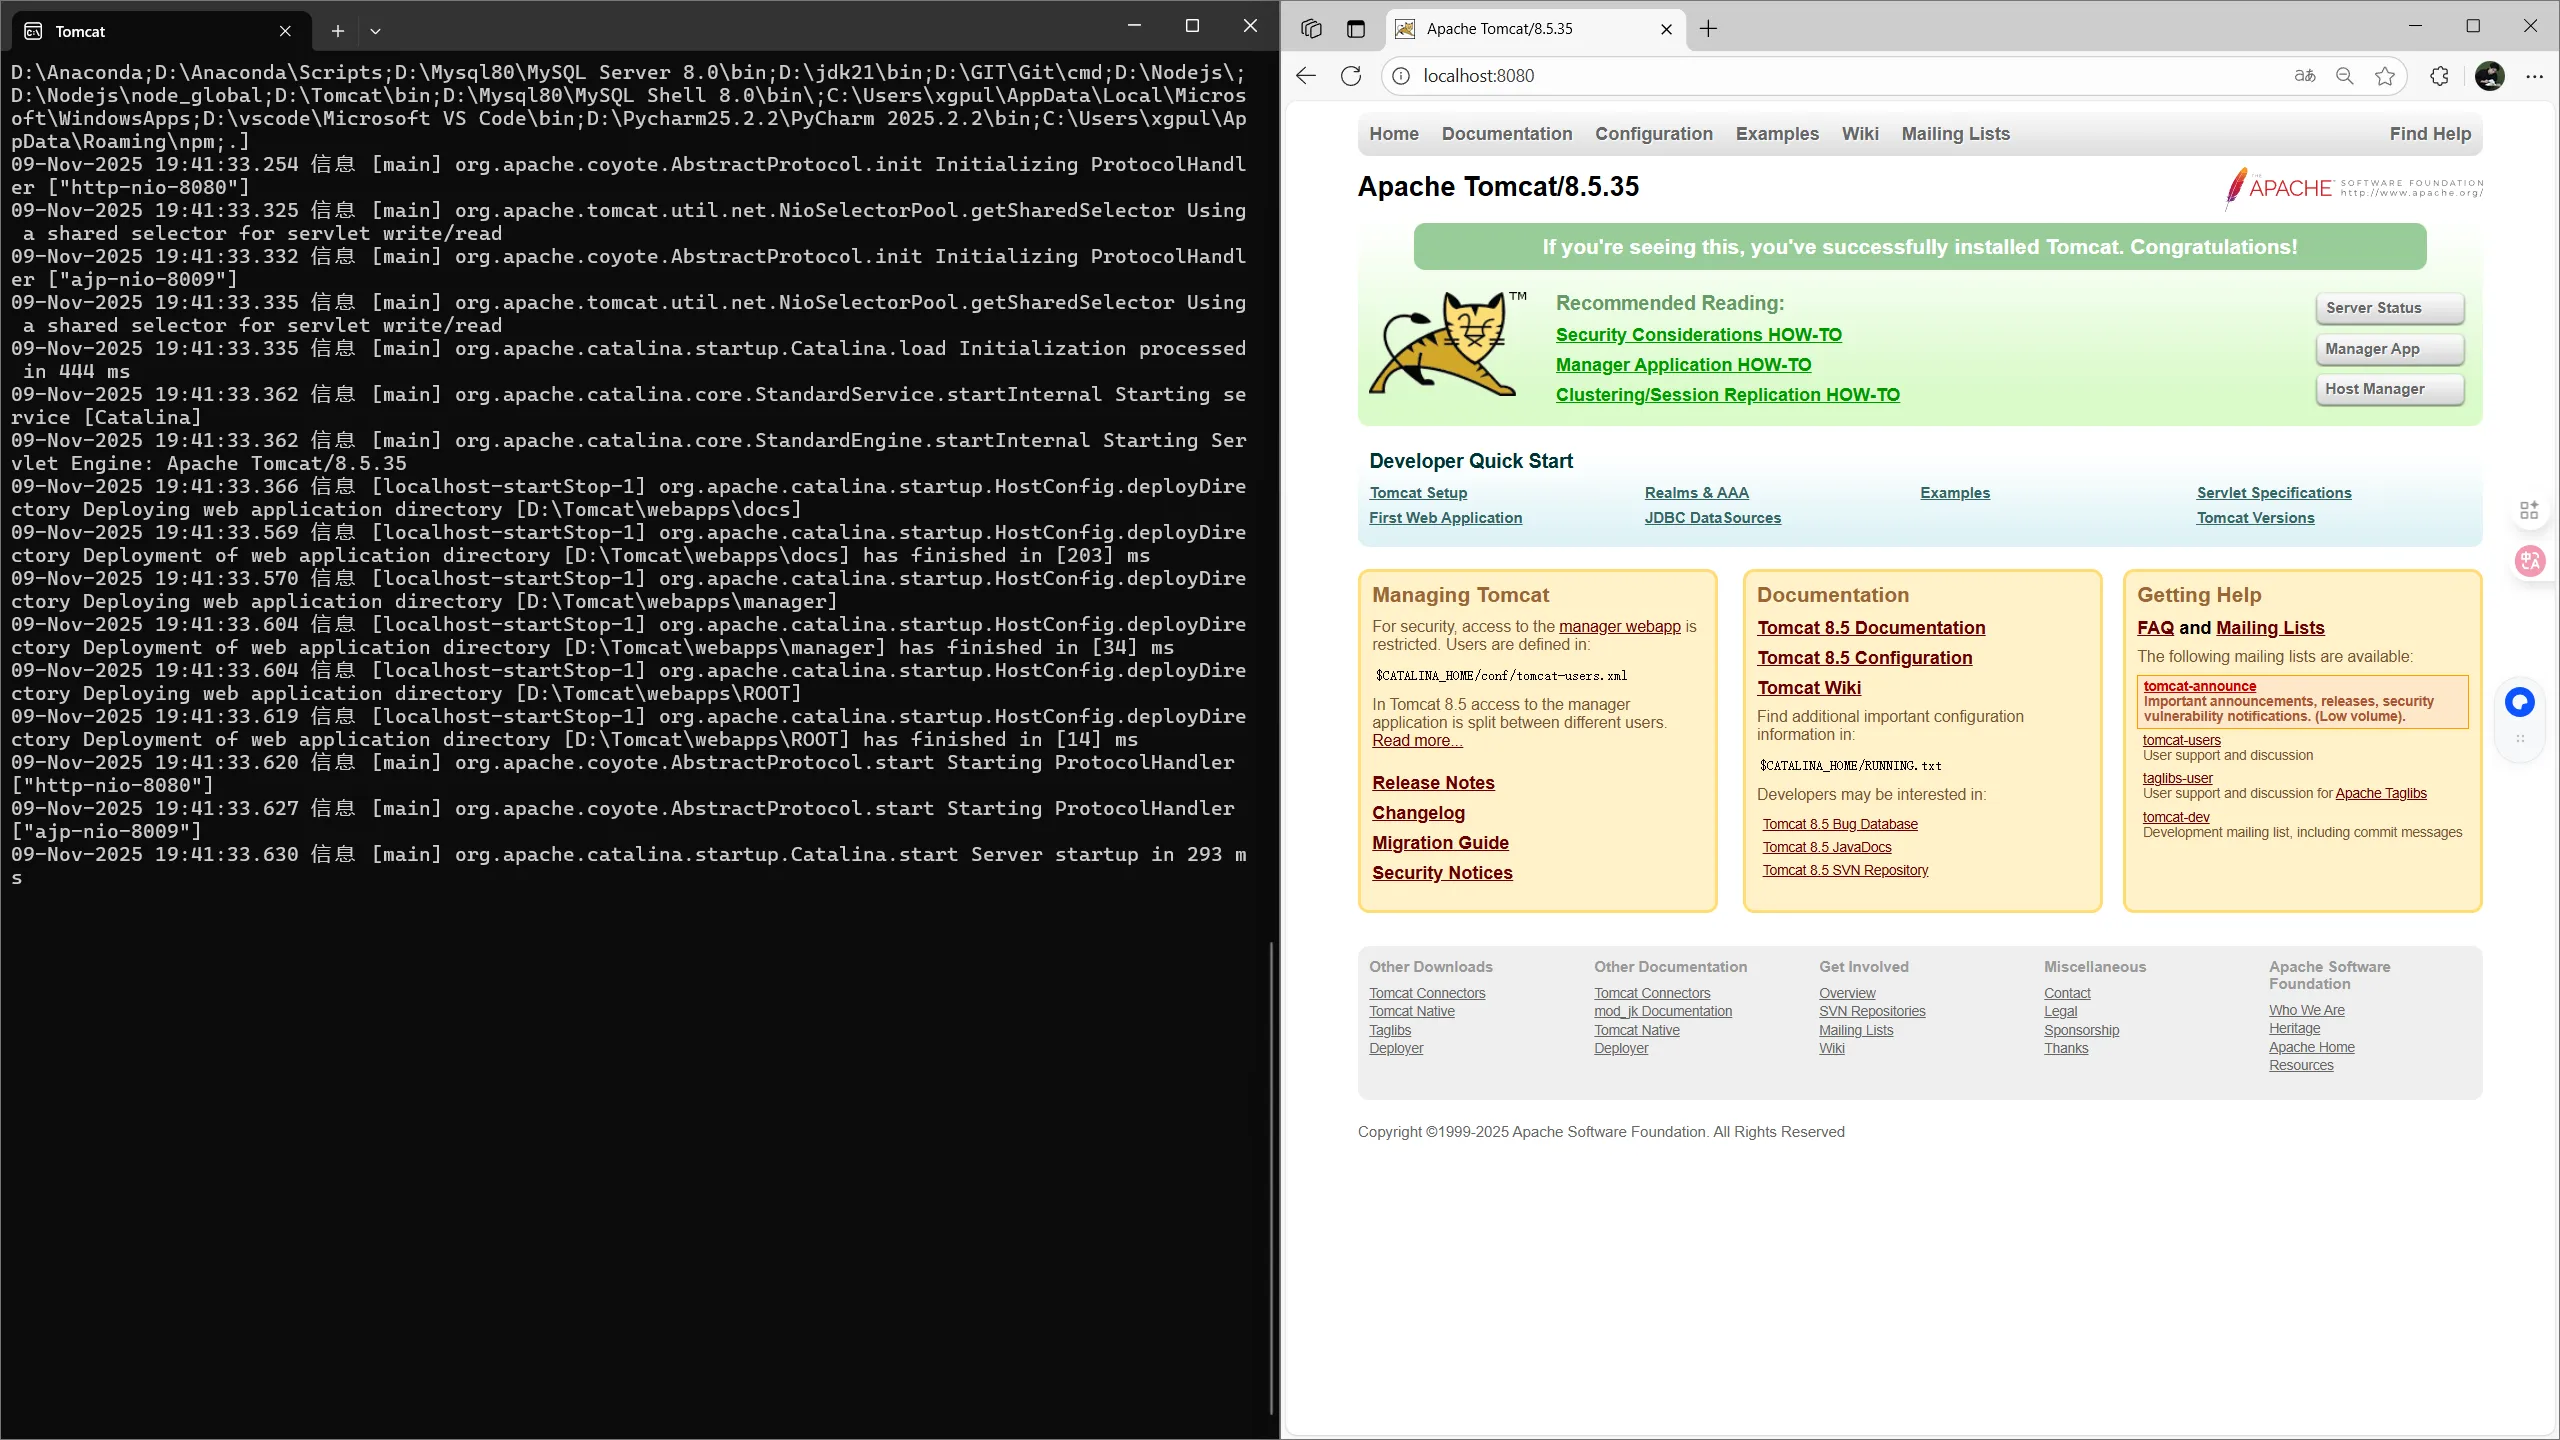Open the Wiki nav item in top bar
Viewport: 2560px width, 1440px height.
click(1860, 134)
